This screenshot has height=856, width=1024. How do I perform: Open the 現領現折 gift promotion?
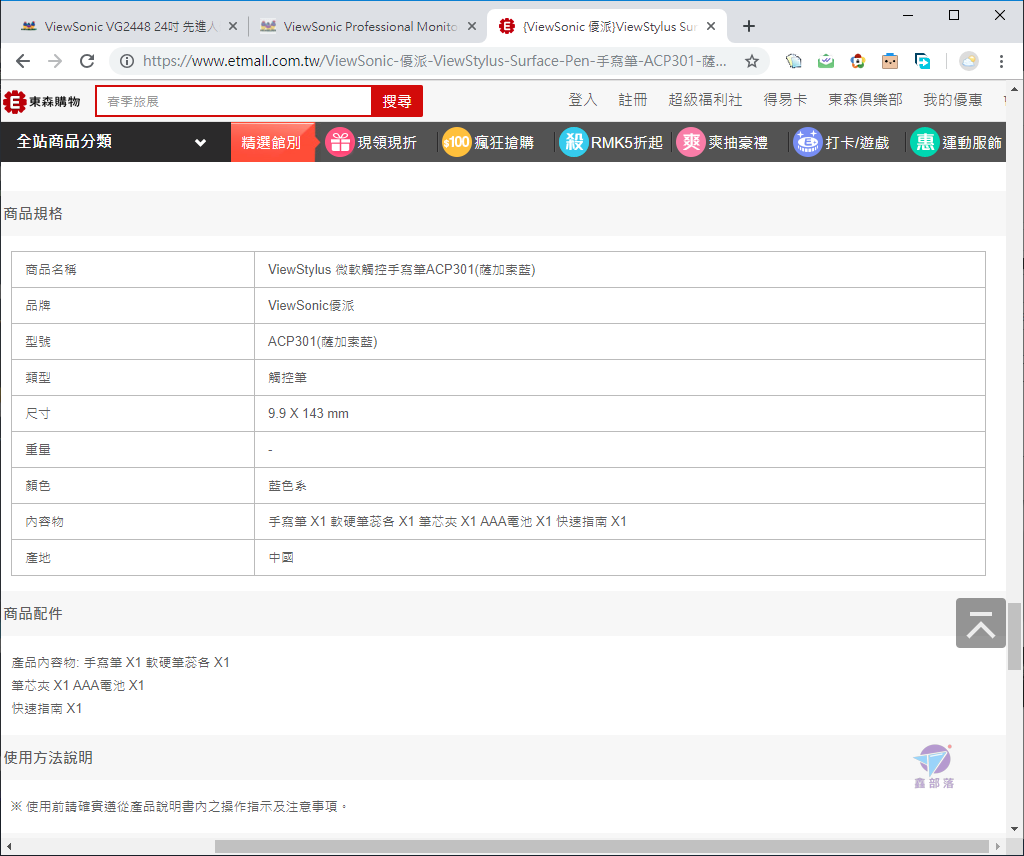tap(371, 142)
